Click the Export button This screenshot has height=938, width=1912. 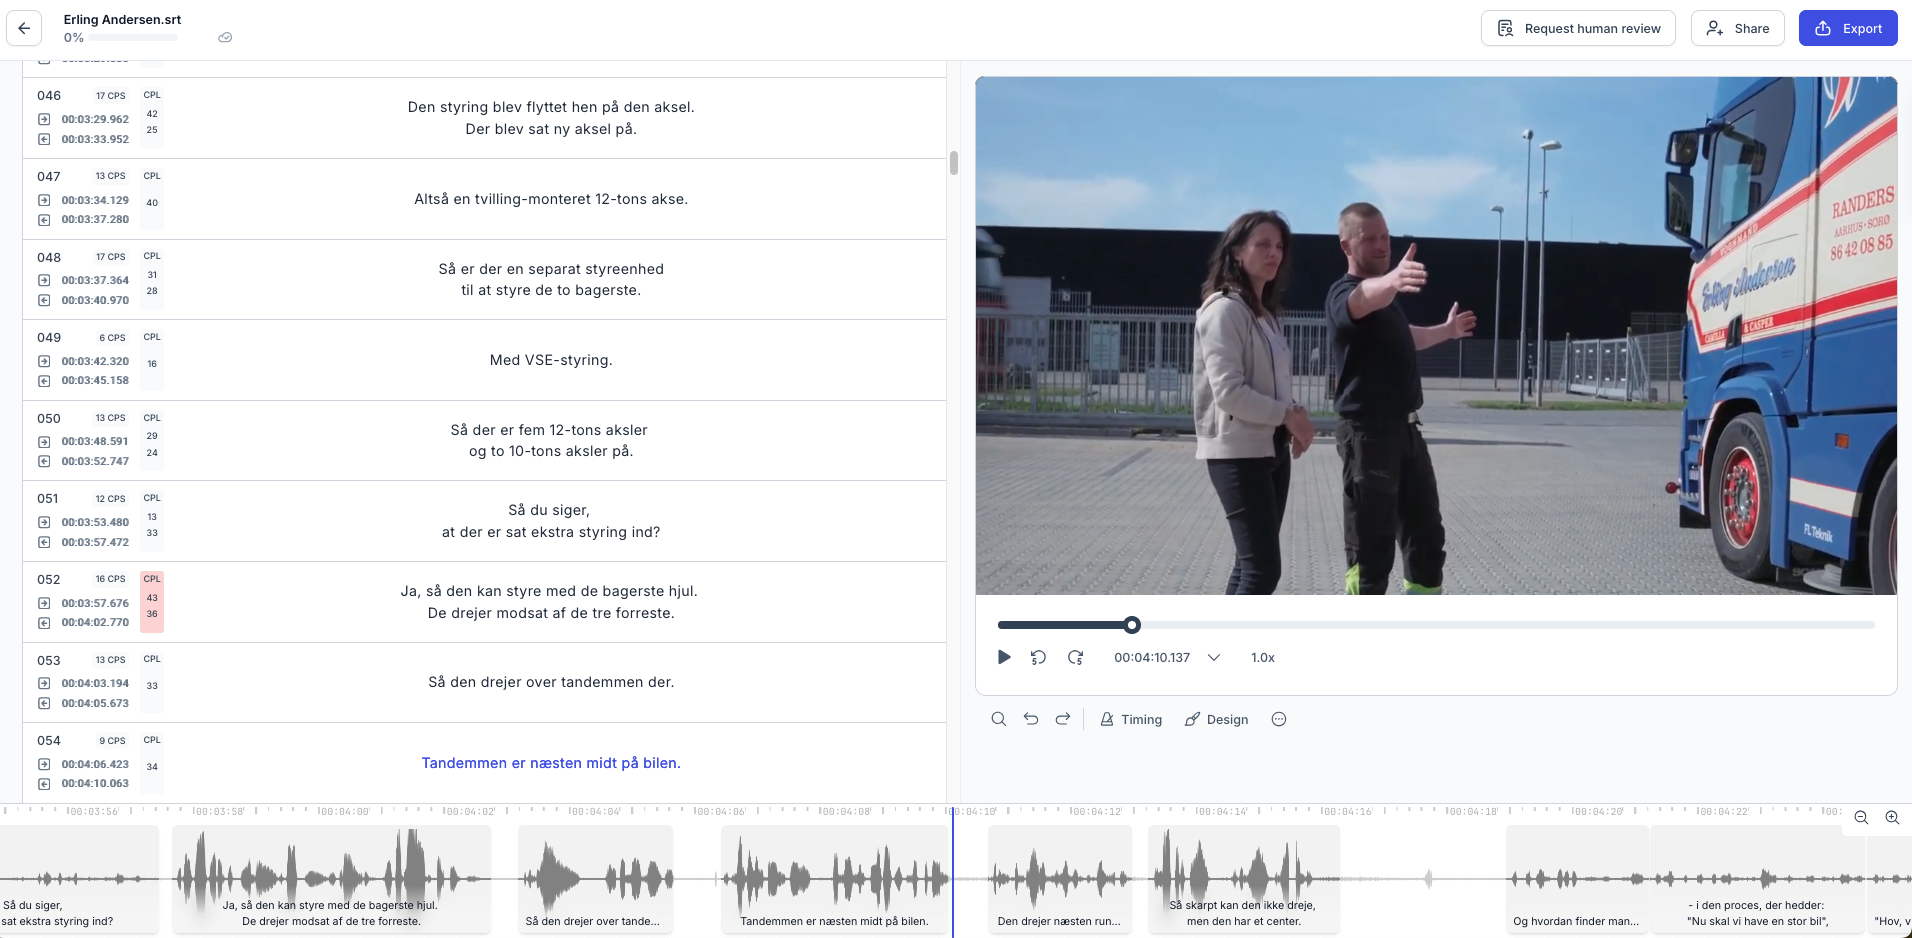(1847, 28)
